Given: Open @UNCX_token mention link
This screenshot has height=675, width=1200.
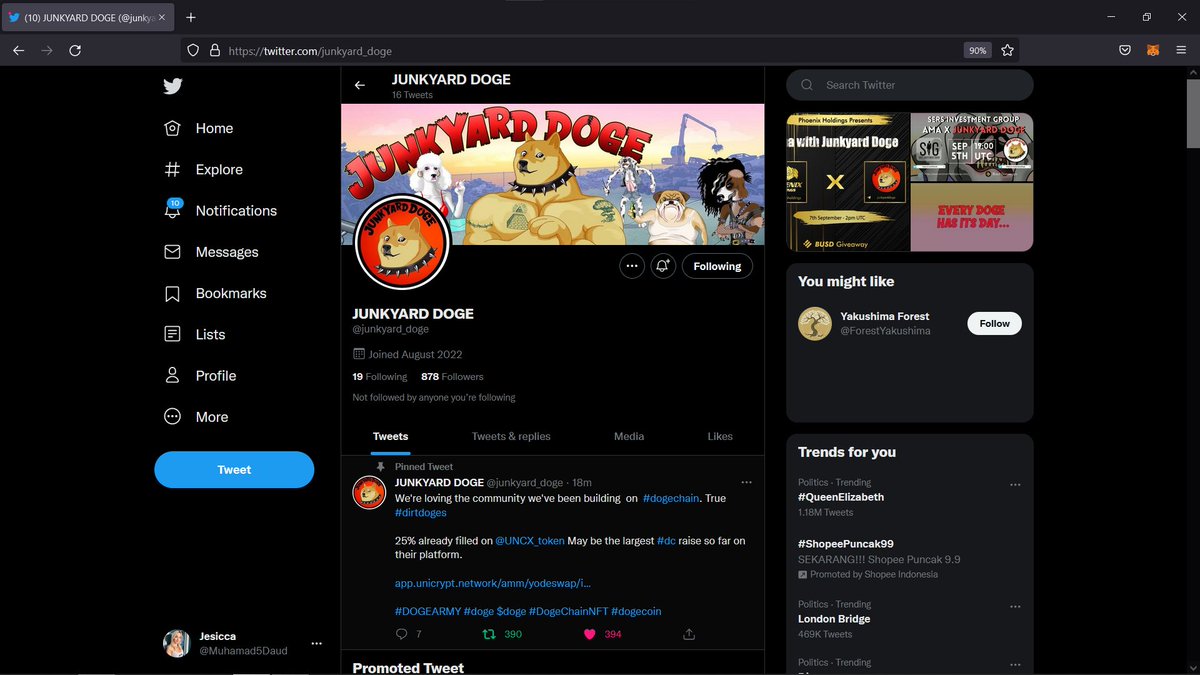Looking at the screenshot, I should point(530,541).
